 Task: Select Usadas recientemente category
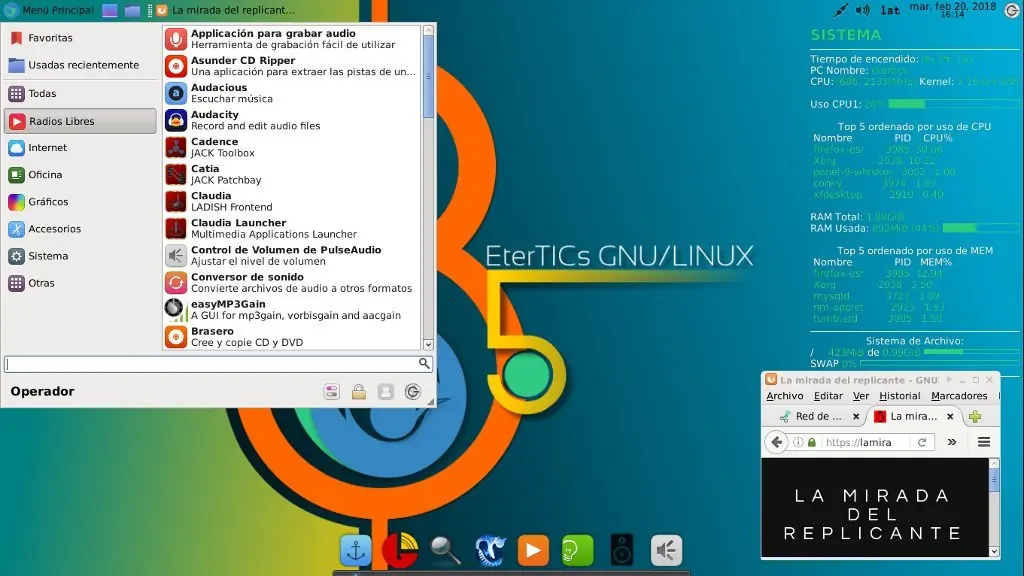81,65
